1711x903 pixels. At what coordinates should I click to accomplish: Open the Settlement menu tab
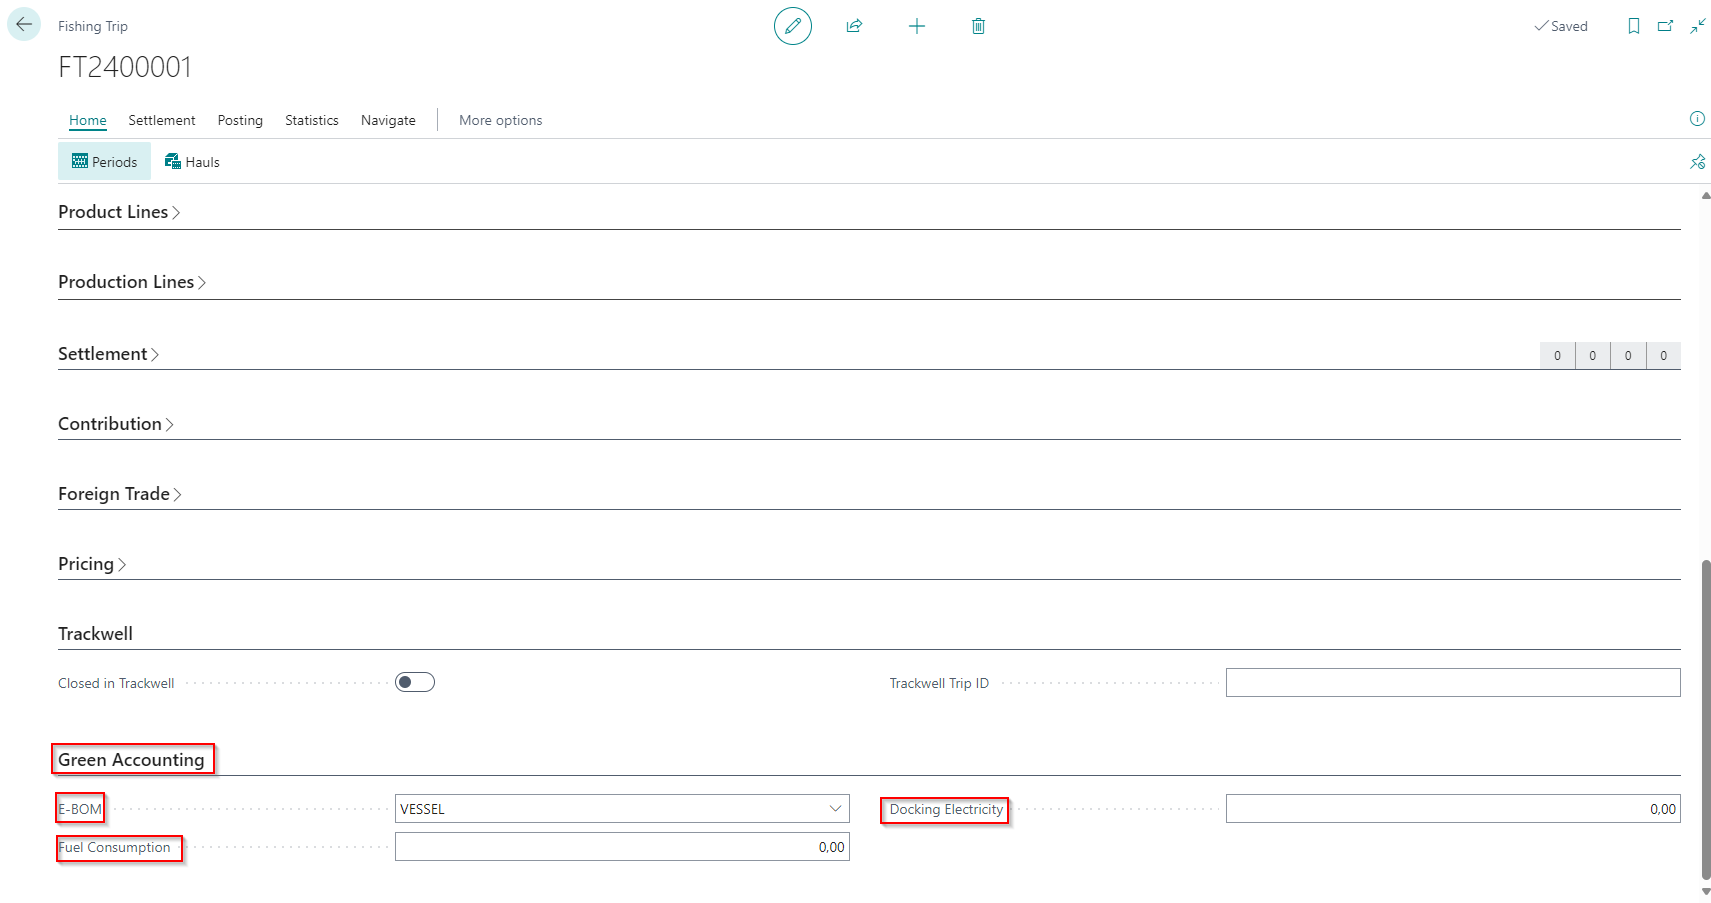click(x=161, y=120)
